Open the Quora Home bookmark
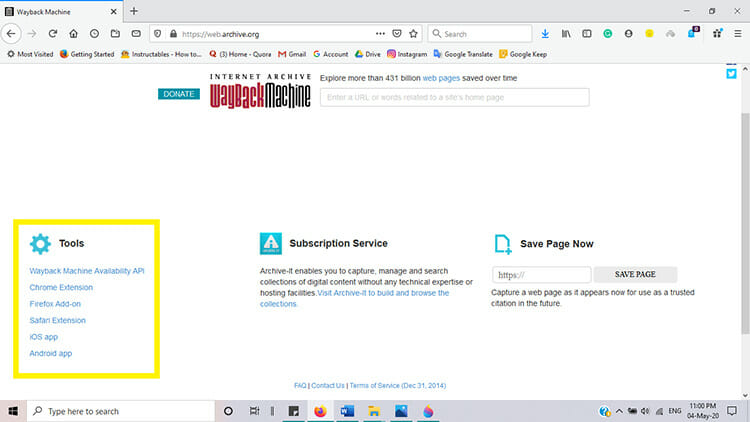This screenshot has height=422, width=750. [240, 55]
